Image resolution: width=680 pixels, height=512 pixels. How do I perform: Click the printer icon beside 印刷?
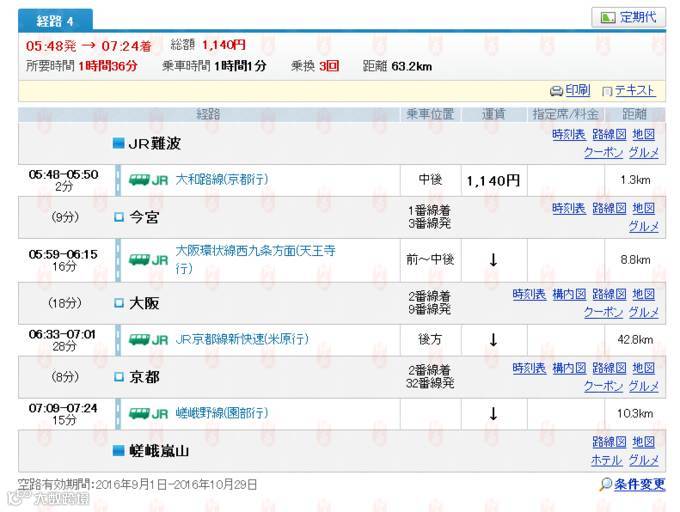pos(556,91)
